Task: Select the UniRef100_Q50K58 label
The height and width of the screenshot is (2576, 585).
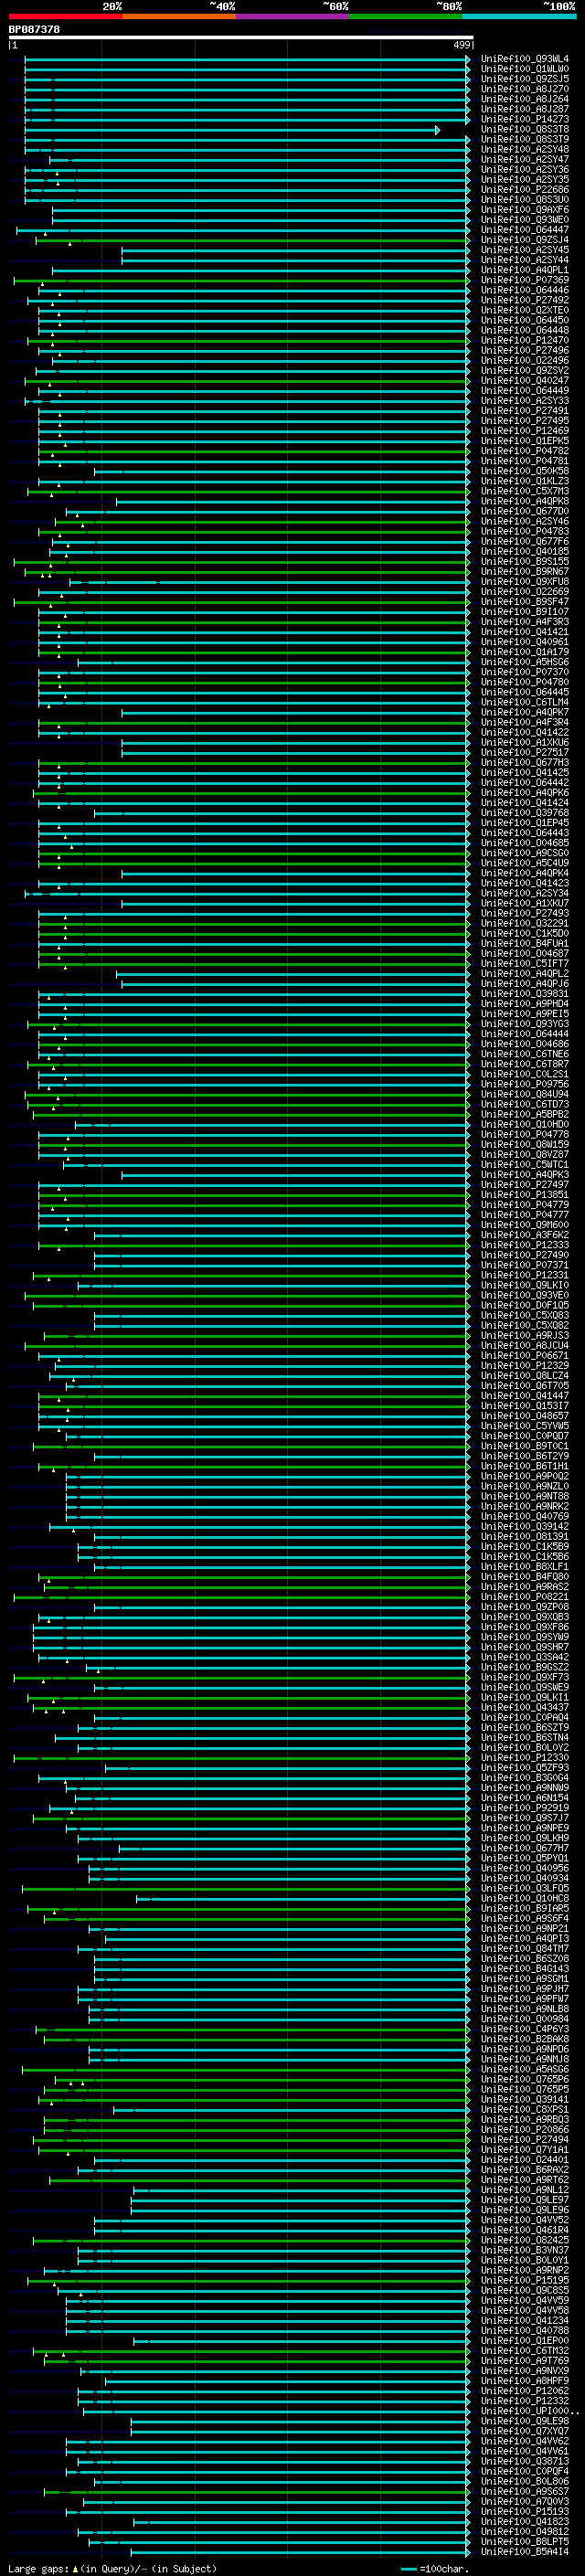Action: pos(525,471)
